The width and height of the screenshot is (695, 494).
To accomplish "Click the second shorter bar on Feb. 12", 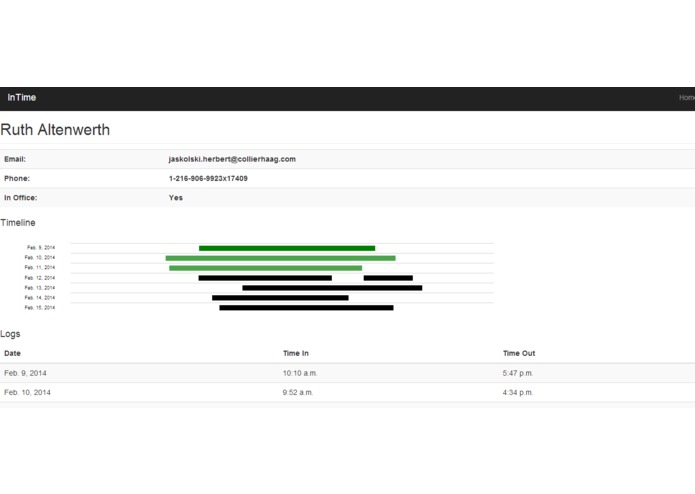I will coord(388,278).
